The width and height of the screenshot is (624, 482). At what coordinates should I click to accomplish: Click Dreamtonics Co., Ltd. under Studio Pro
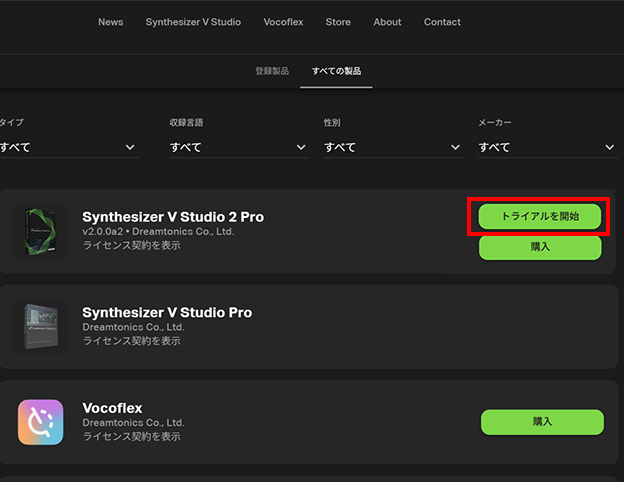pyautogui.click(x=133, y=327)
